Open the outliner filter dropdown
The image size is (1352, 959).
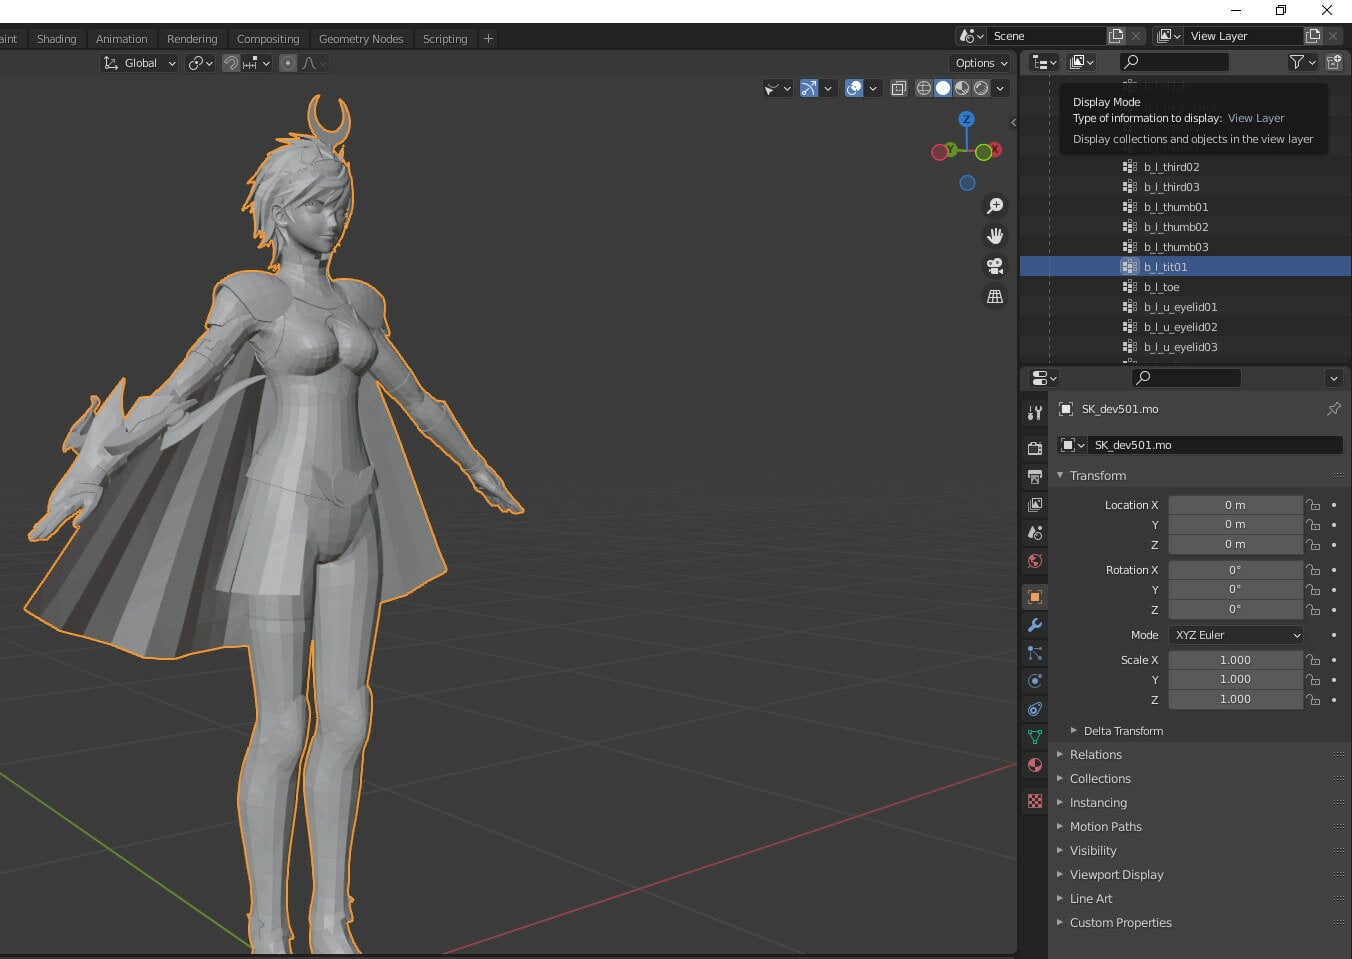point(1302,62)
